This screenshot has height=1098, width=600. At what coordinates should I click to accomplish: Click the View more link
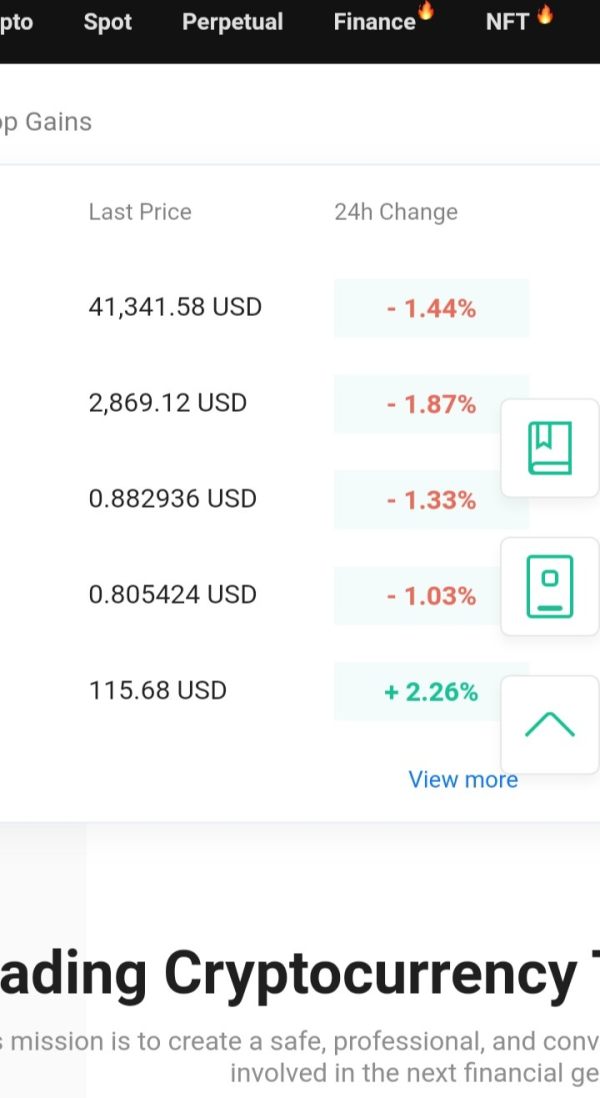pos(463,780)
